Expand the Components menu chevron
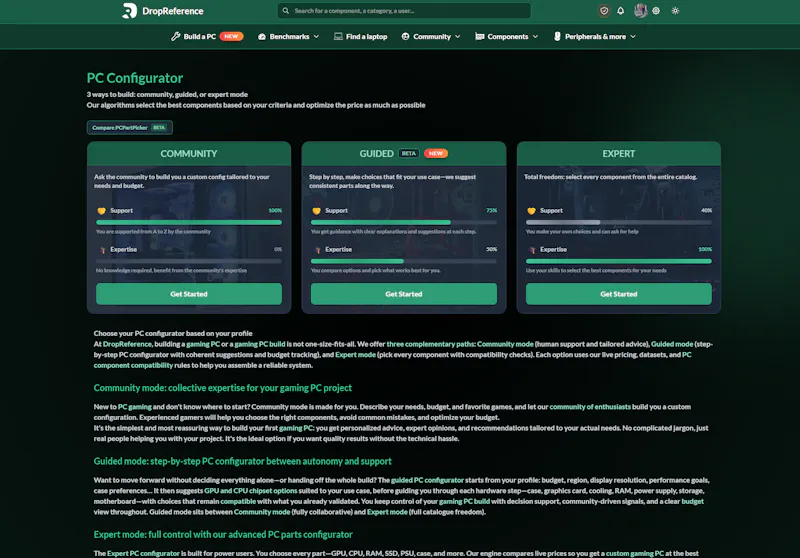 pyautogui.click(x=535, y=37)
